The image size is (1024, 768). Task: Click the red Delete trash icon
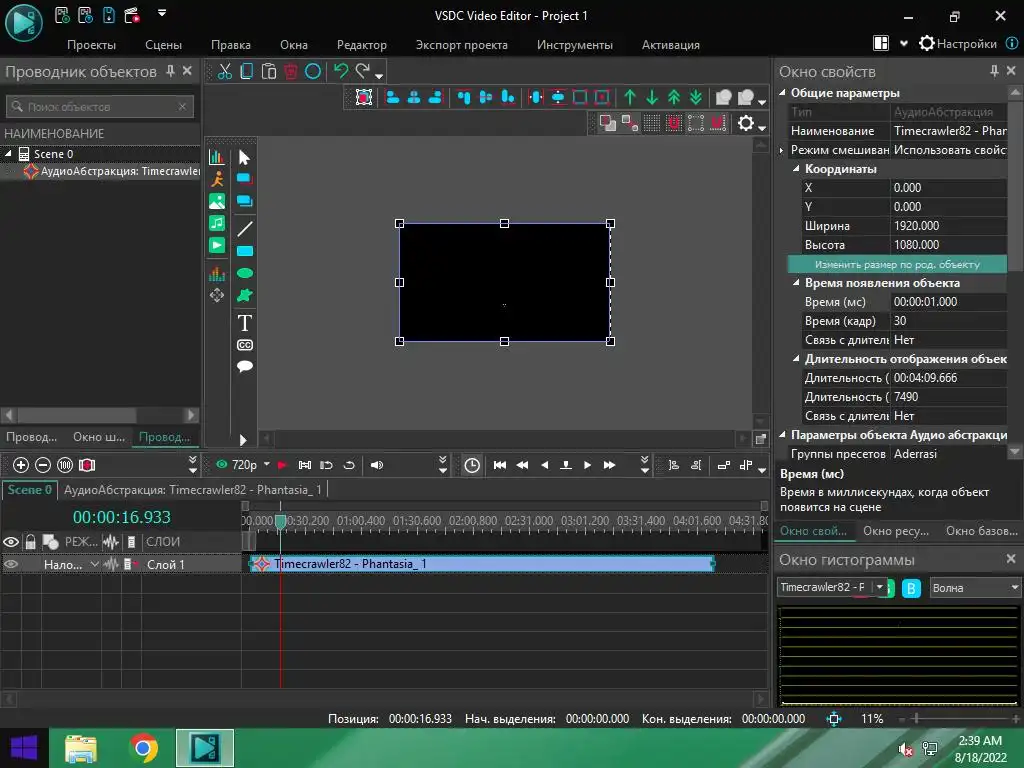click(291, 71)
